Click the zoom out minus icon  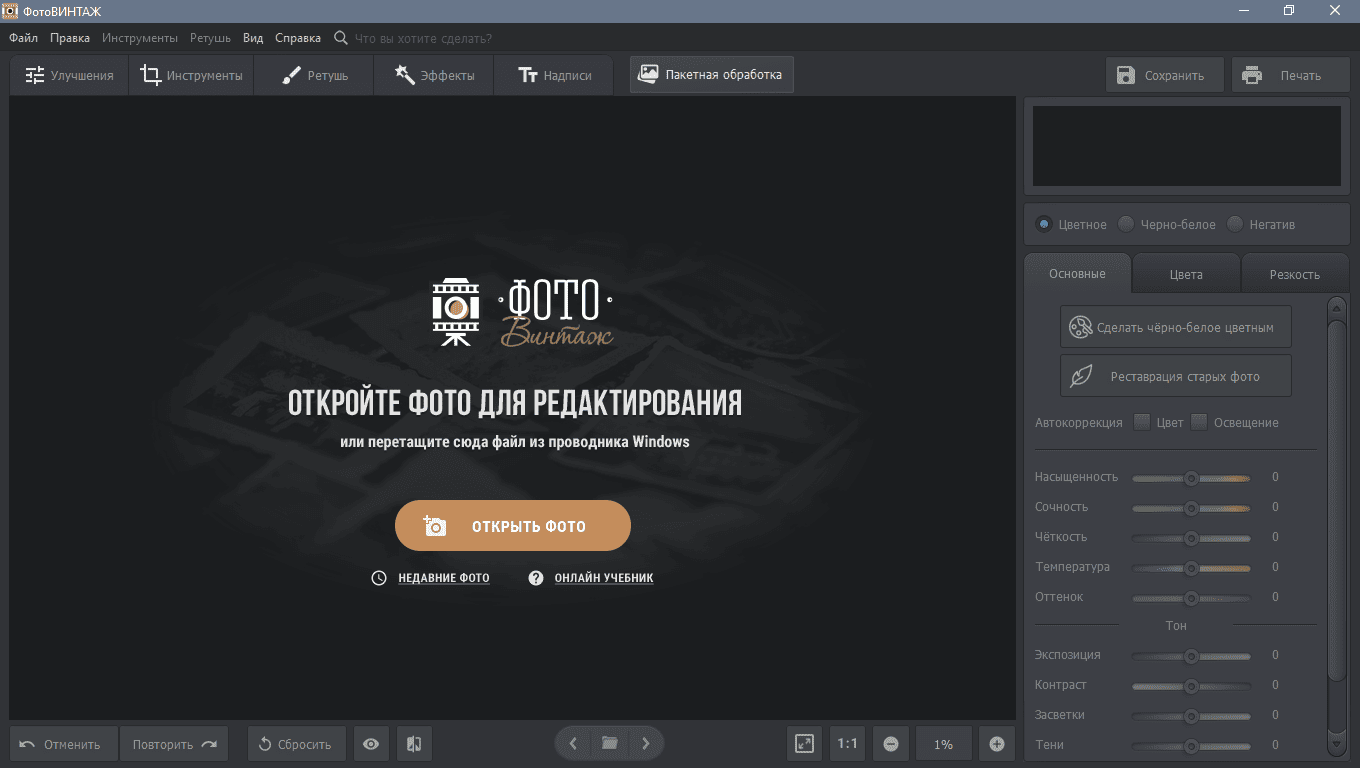(891, 744)
